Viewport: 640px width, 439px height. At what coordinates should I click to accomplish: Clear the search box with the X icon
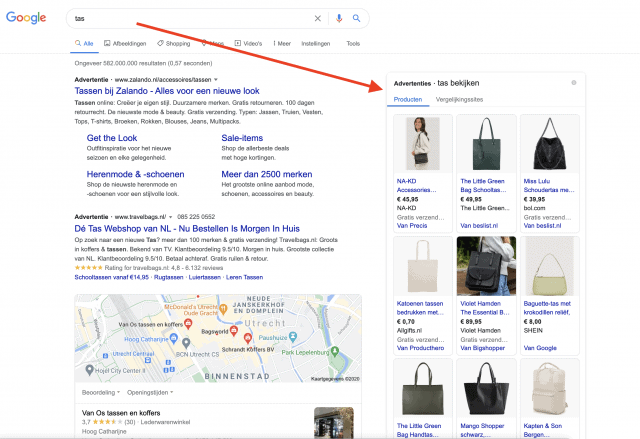[x=318, y=18]
